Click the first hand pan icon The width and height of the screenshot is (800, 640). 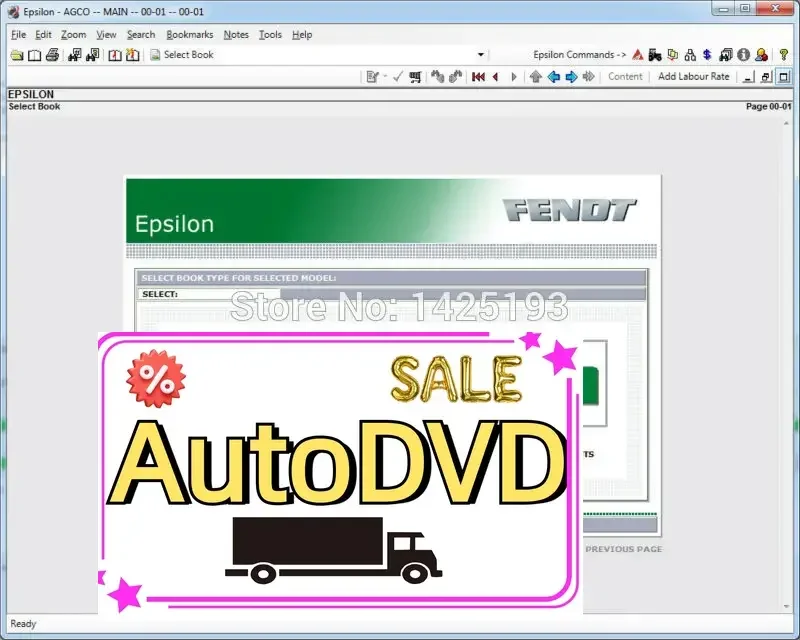[x=437, y=77]
